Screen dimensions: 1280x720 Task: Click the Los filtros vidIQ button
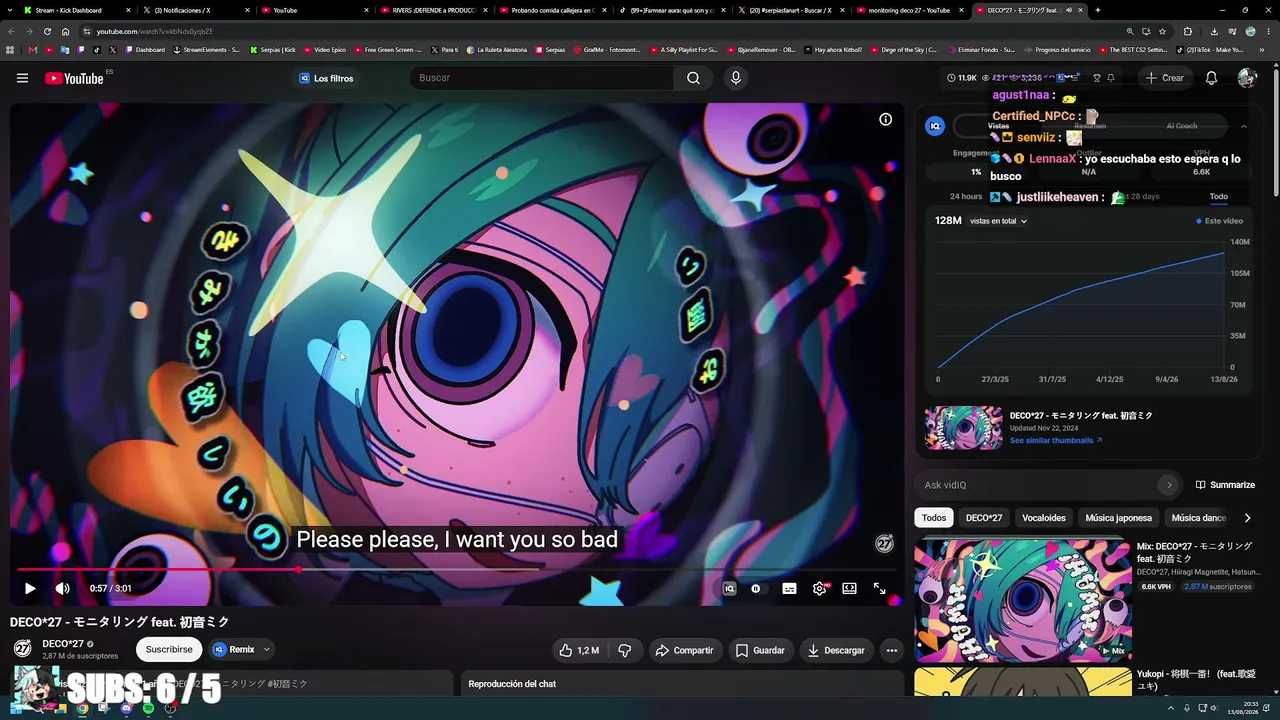326,78
